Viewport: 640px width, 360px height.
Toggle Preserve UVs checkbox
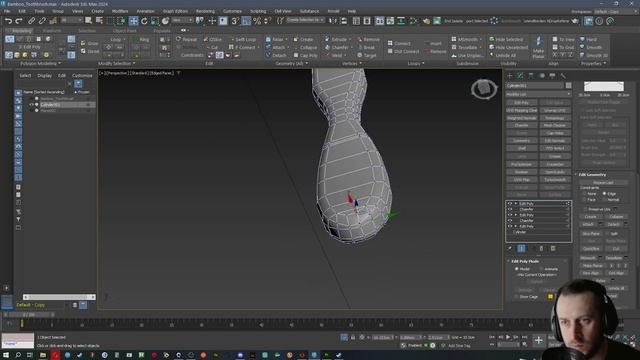click(585, 209)
